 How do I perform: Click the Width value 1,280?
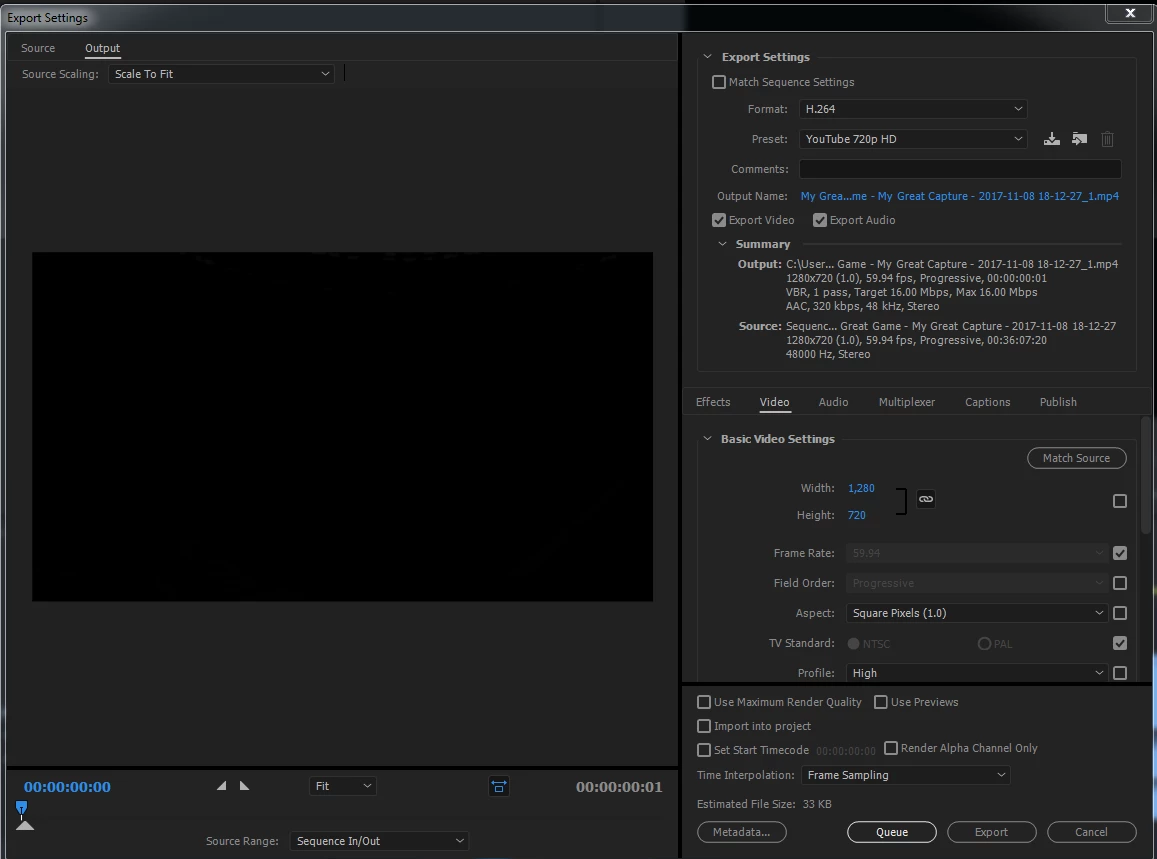861,489
